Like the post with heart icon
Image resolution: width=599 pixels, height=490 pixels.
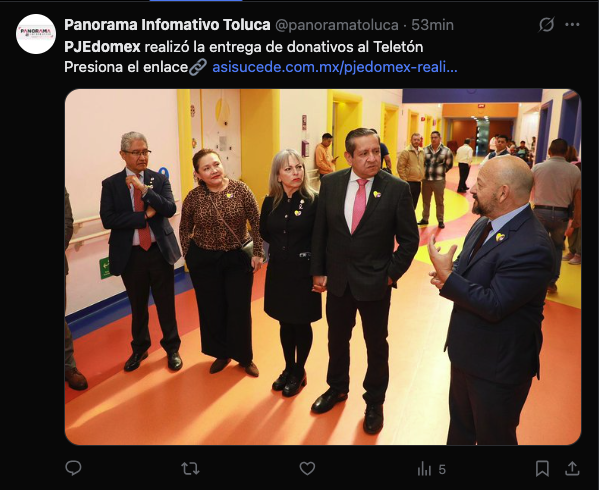(307, 468)
